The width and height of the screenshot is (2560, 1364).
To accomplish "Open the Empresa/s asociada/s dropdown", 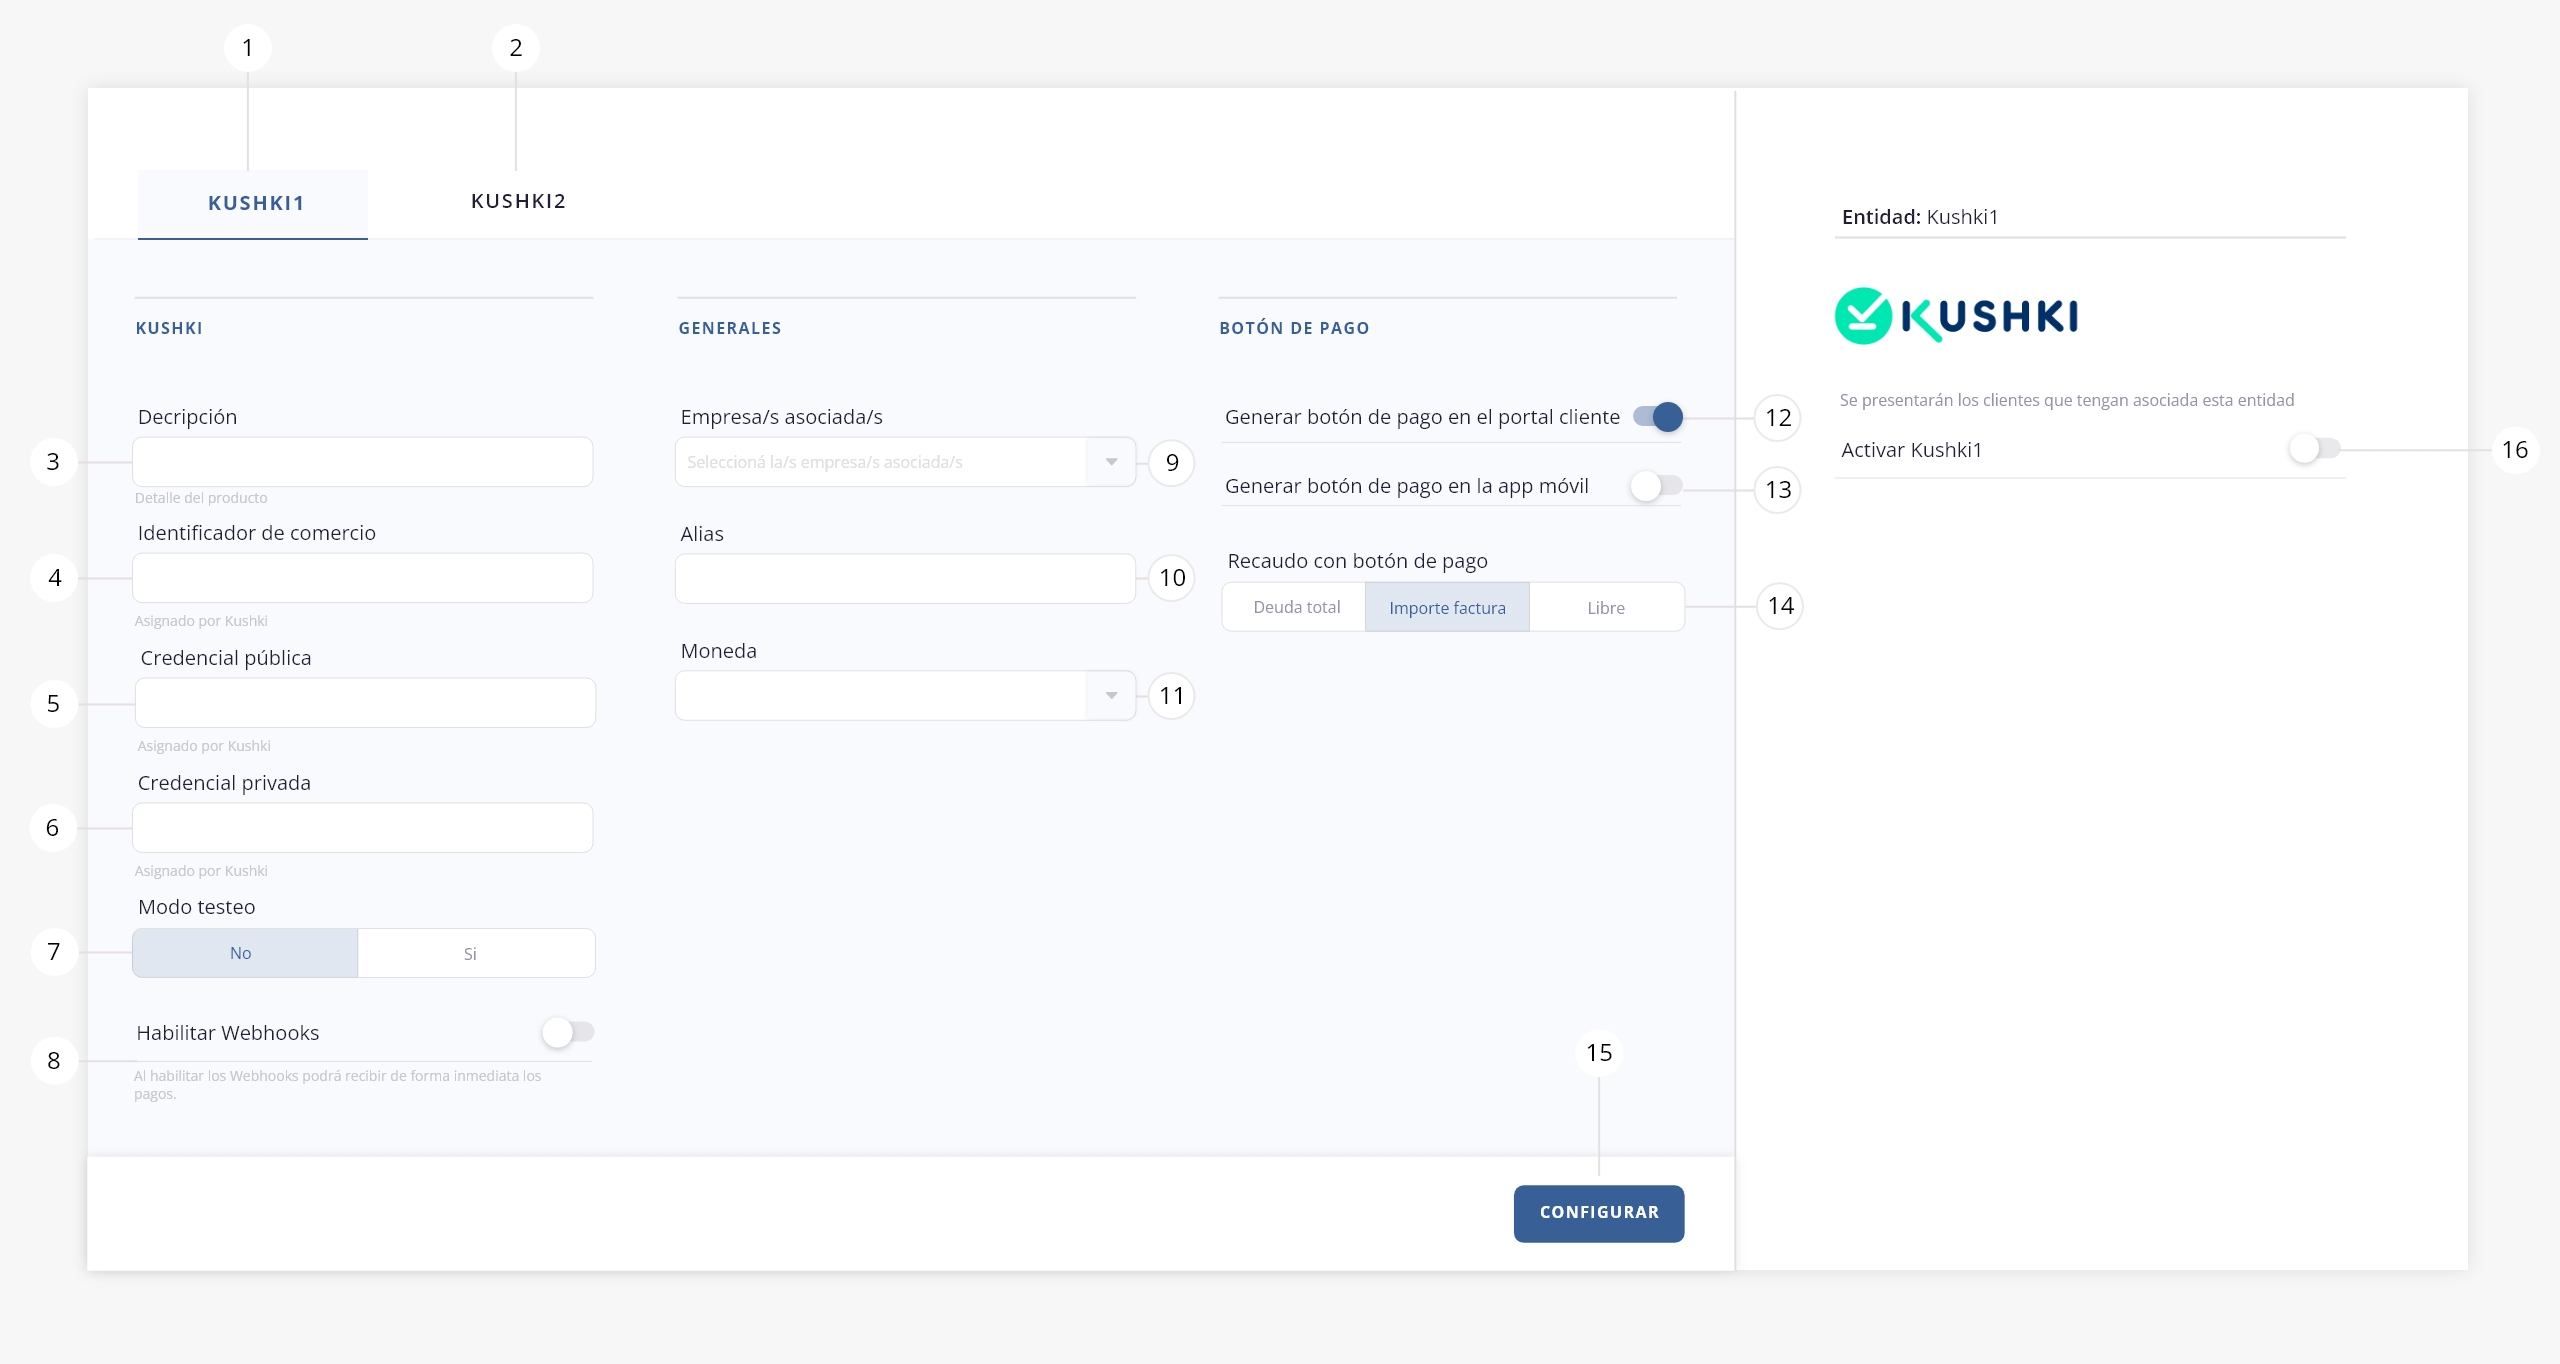I will pos(905,462).
